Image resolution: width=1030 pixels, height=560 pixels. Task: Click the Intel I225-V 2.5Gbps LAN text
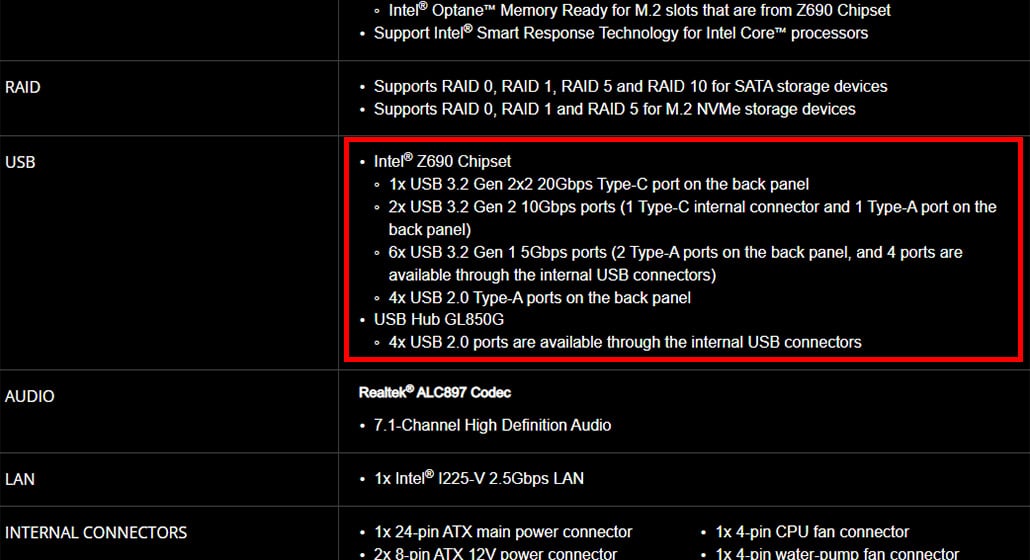479,479
